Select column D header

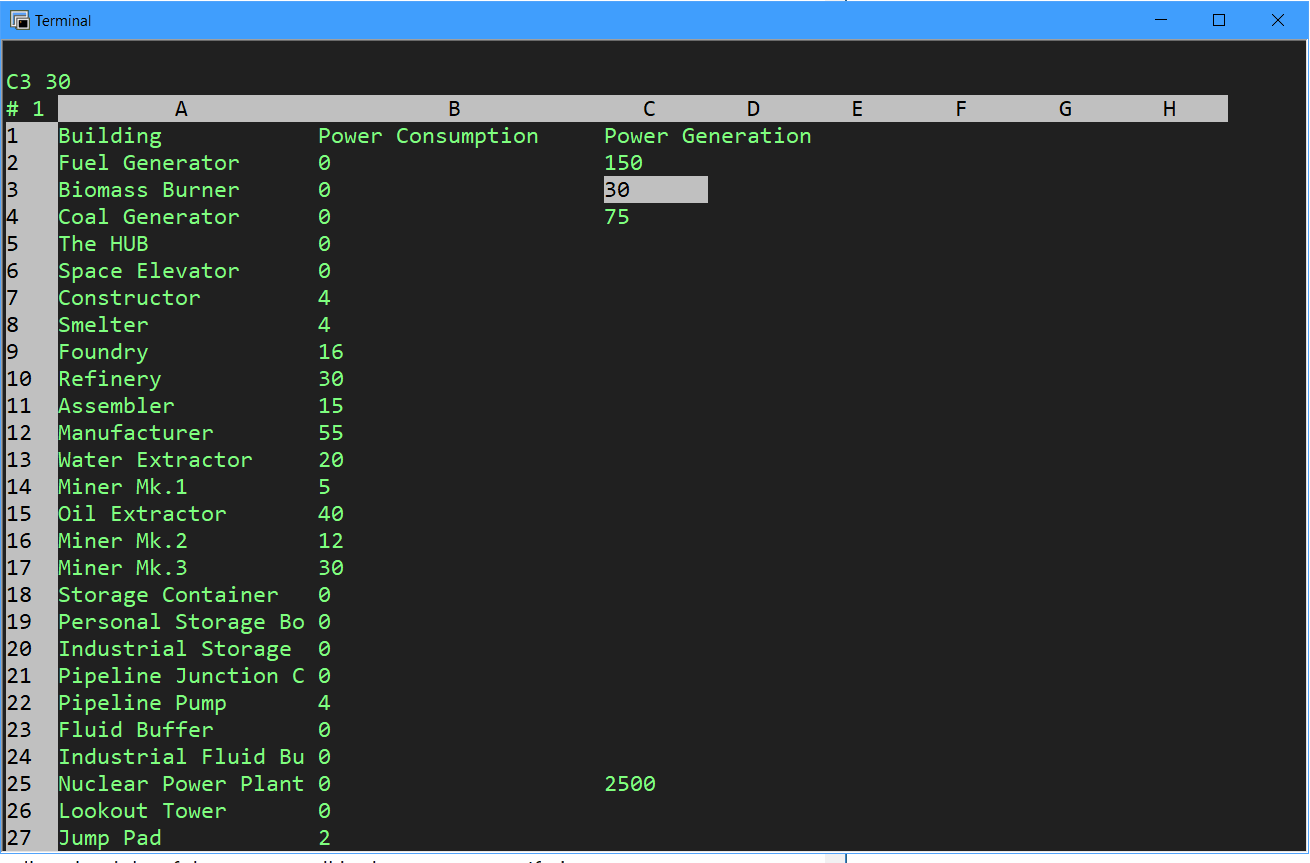tap(753, 109)
